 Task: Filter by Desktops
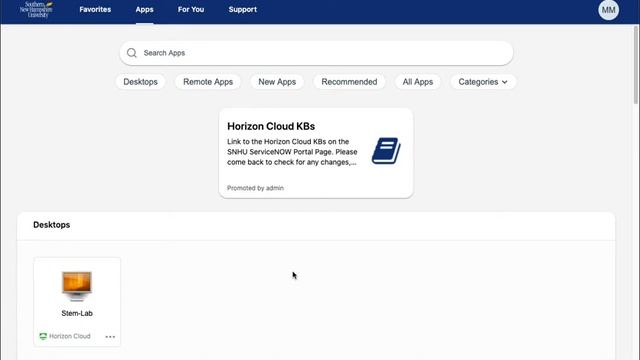pyautogui.click(x=140, y=82)
